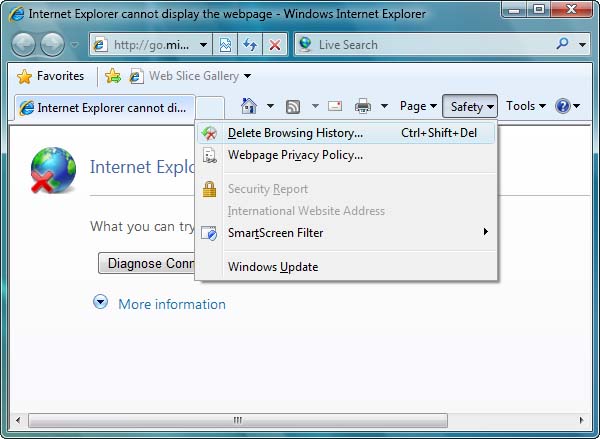Choose Webpage Privacy Policy
600x439 pixels.
tap(346, 155)
